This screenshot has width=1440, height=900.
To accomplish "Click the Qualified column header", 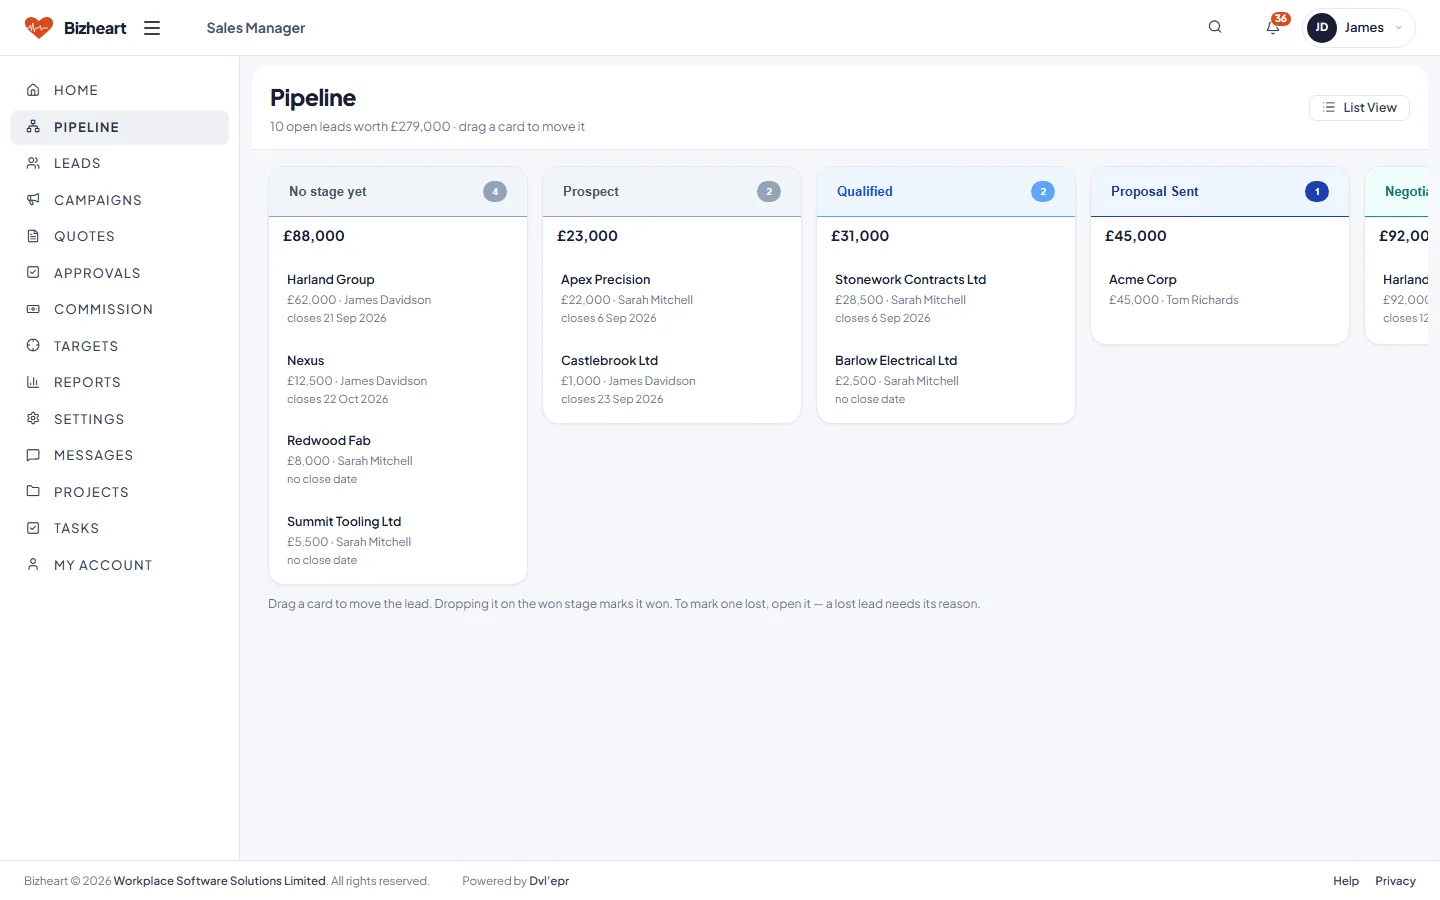I will 945,192.
